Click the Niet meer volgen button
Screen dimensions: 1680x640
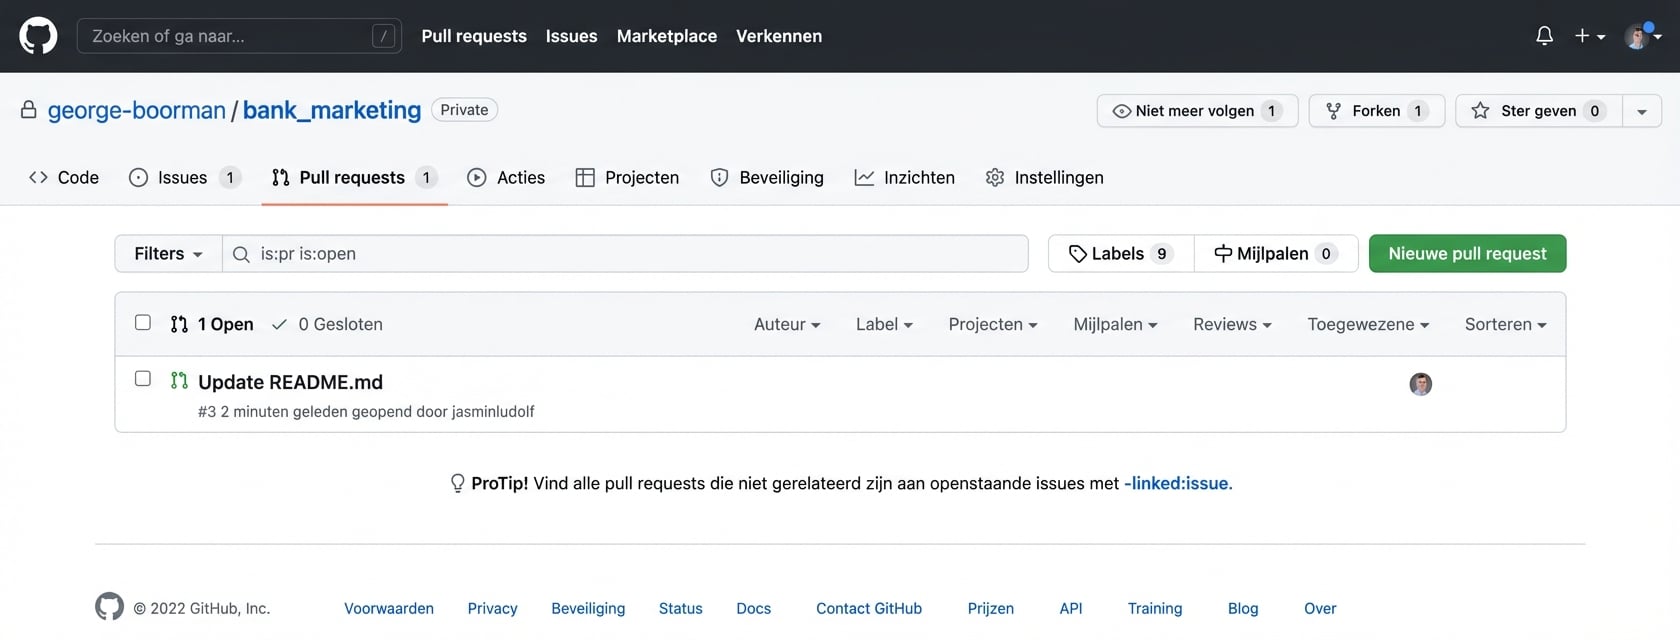[x=1197, y=111]
